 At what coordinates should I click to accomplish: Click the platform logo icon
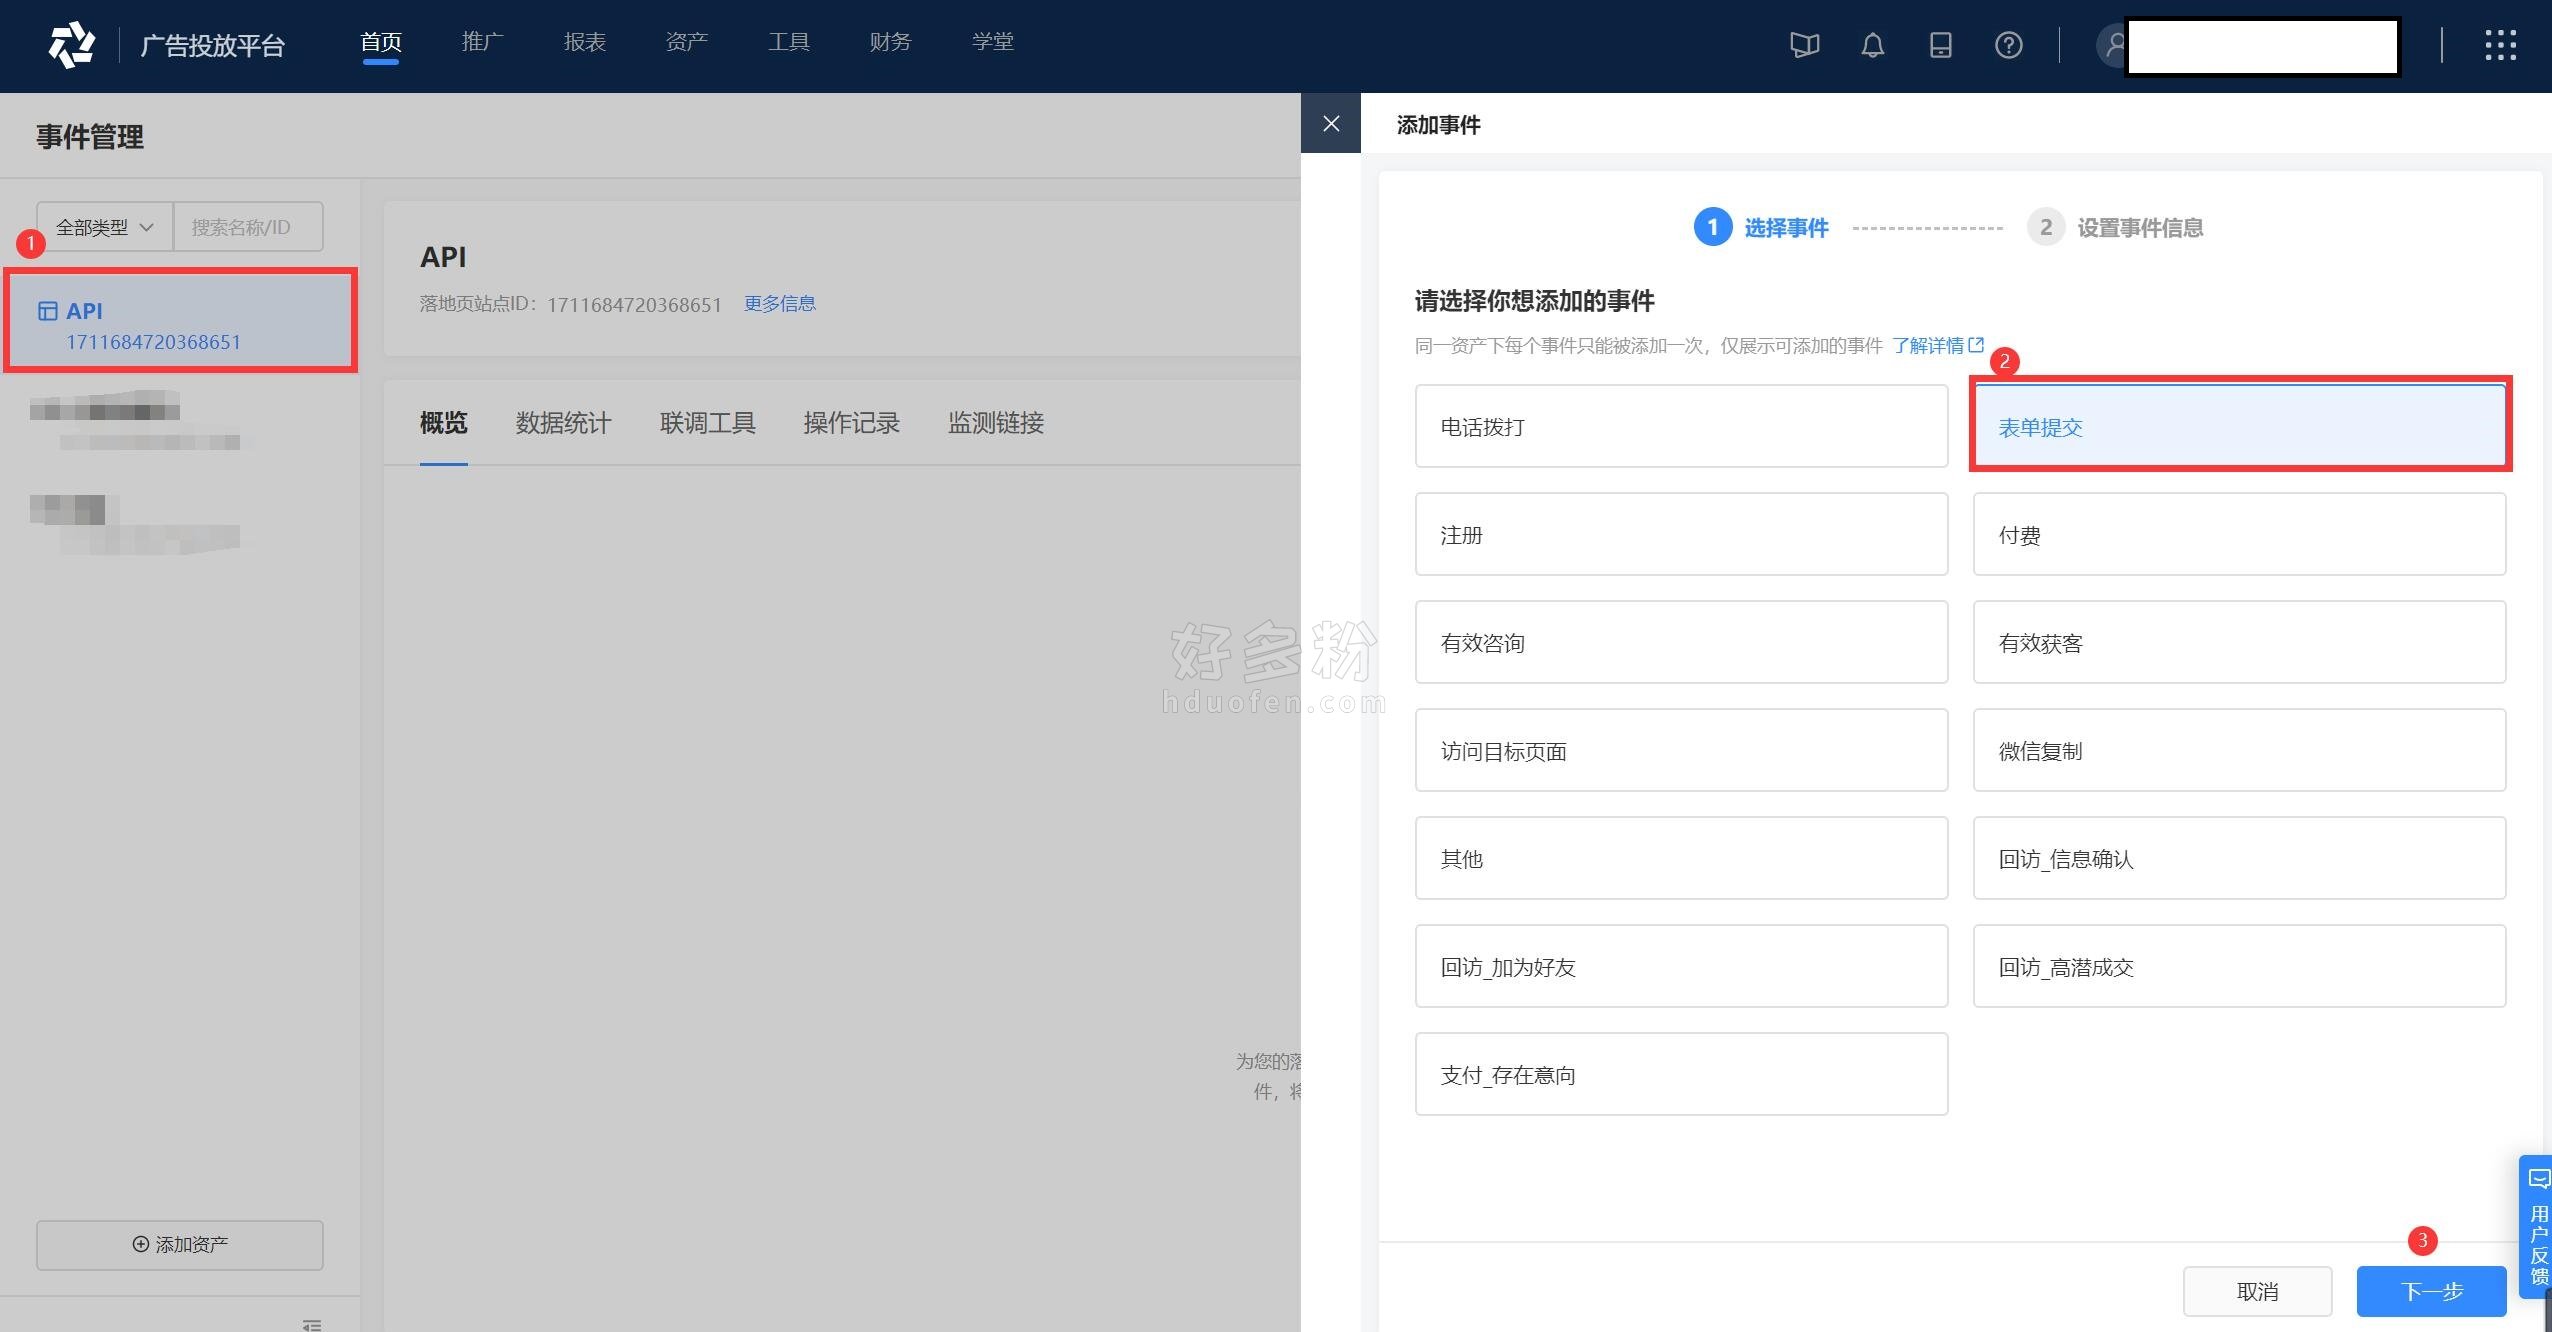point(71,45)
